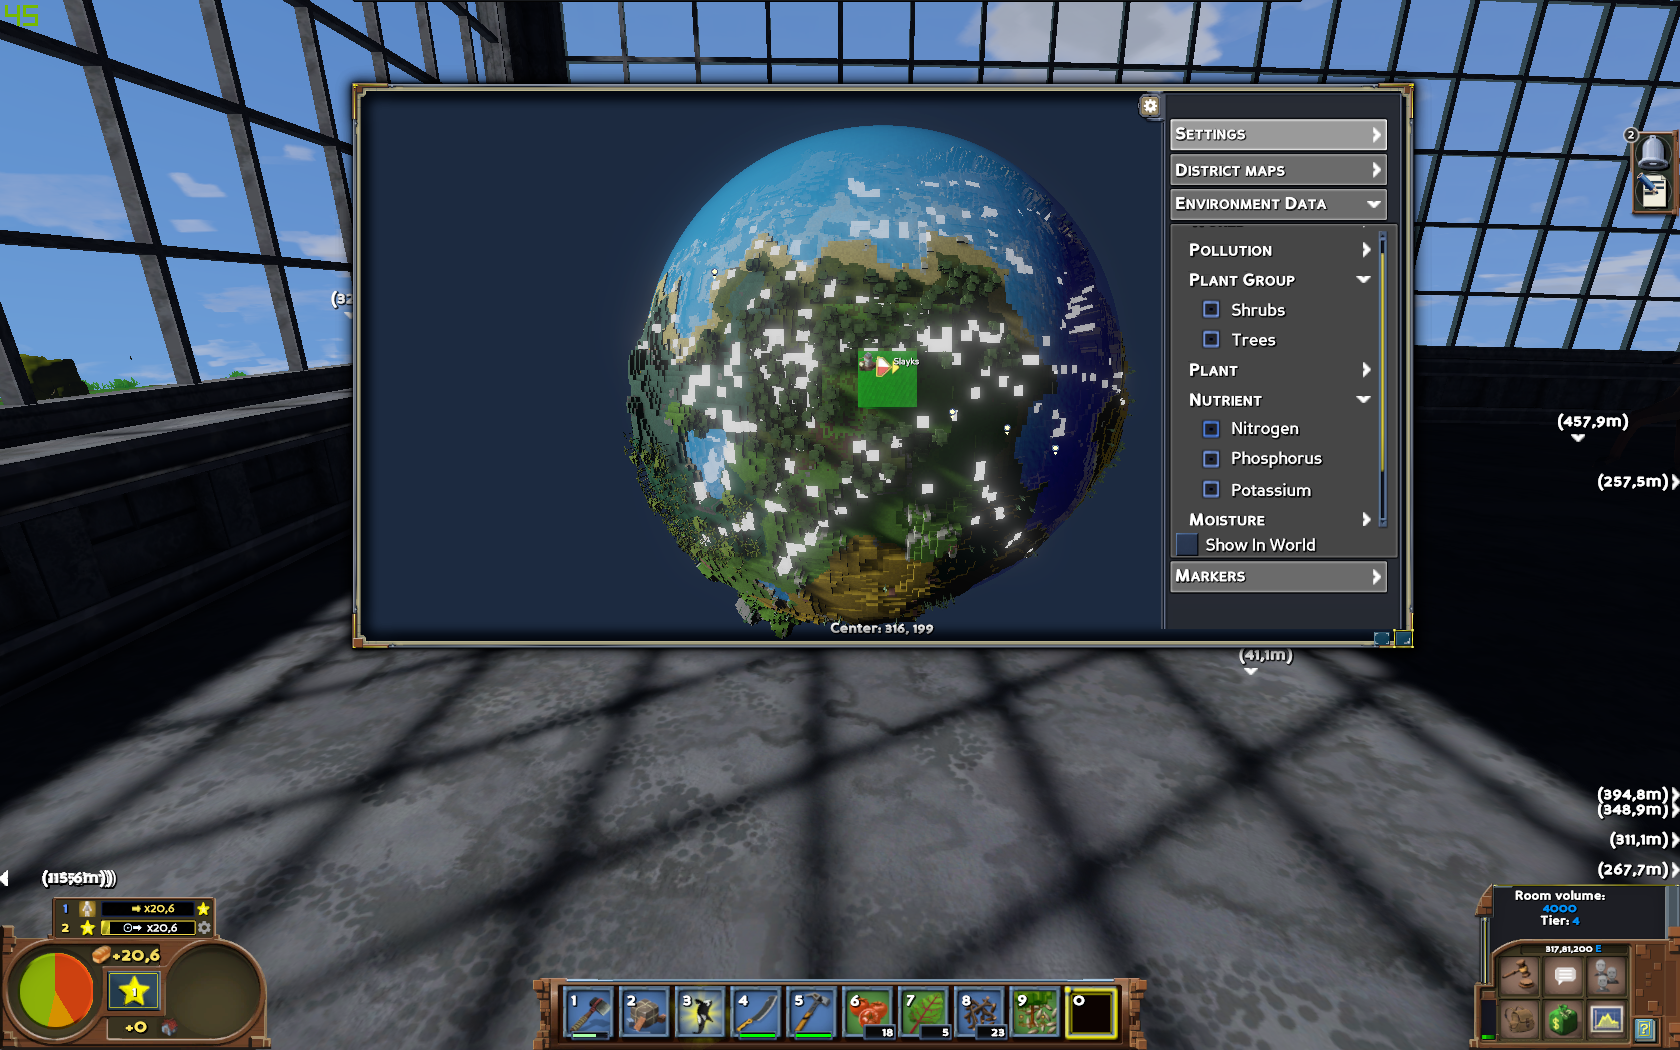Click the 317,81,200 E balance readout
This screenshot has height=1050, width=1680.
pos(1572,949)
